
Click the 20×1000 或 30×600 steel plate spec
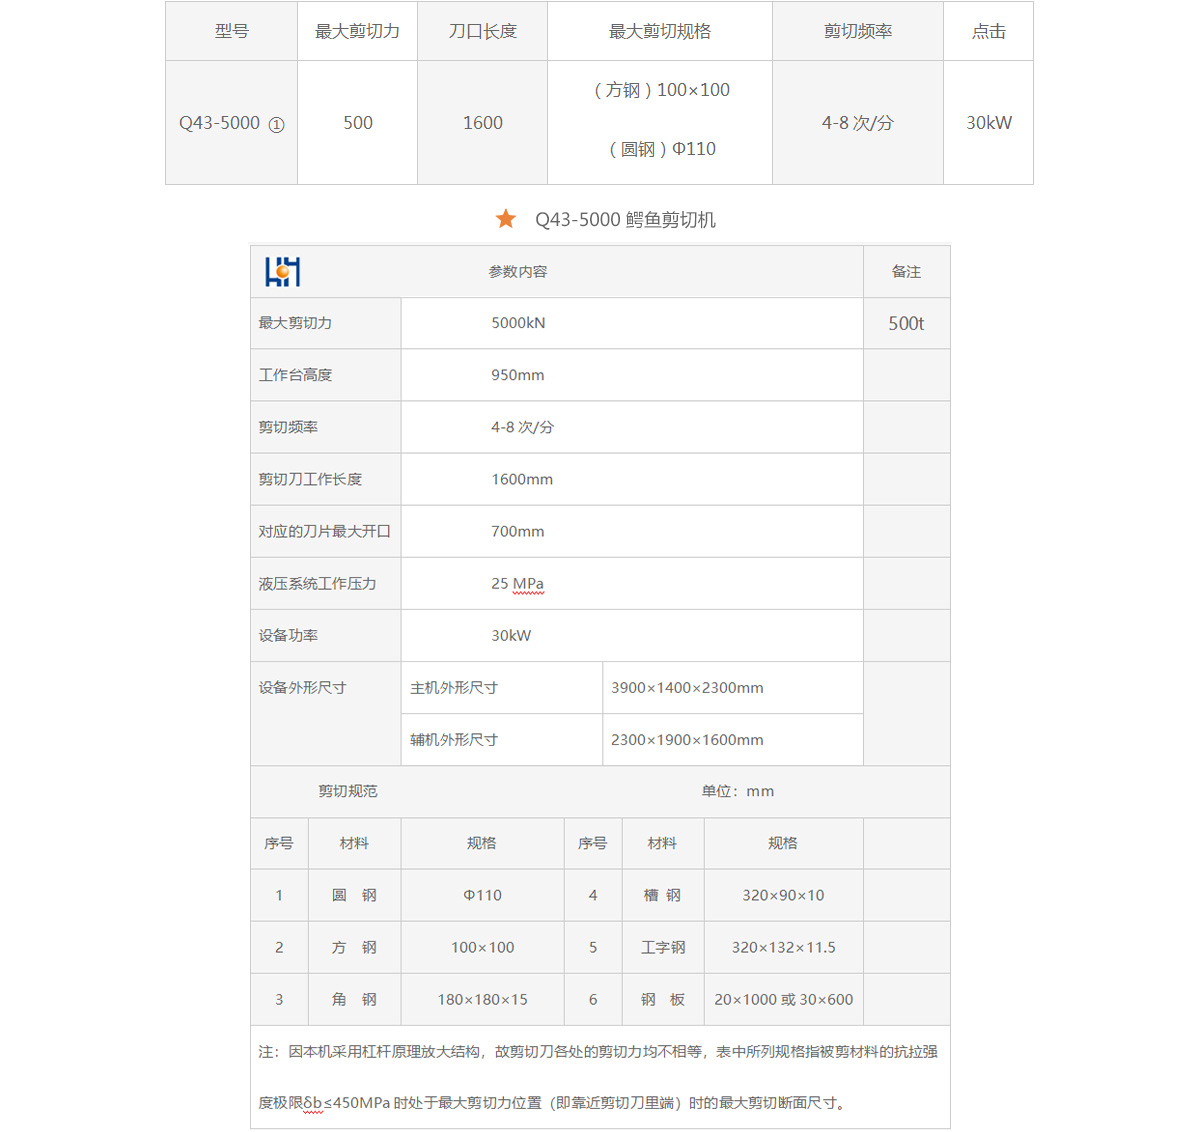coord(783,1000)
